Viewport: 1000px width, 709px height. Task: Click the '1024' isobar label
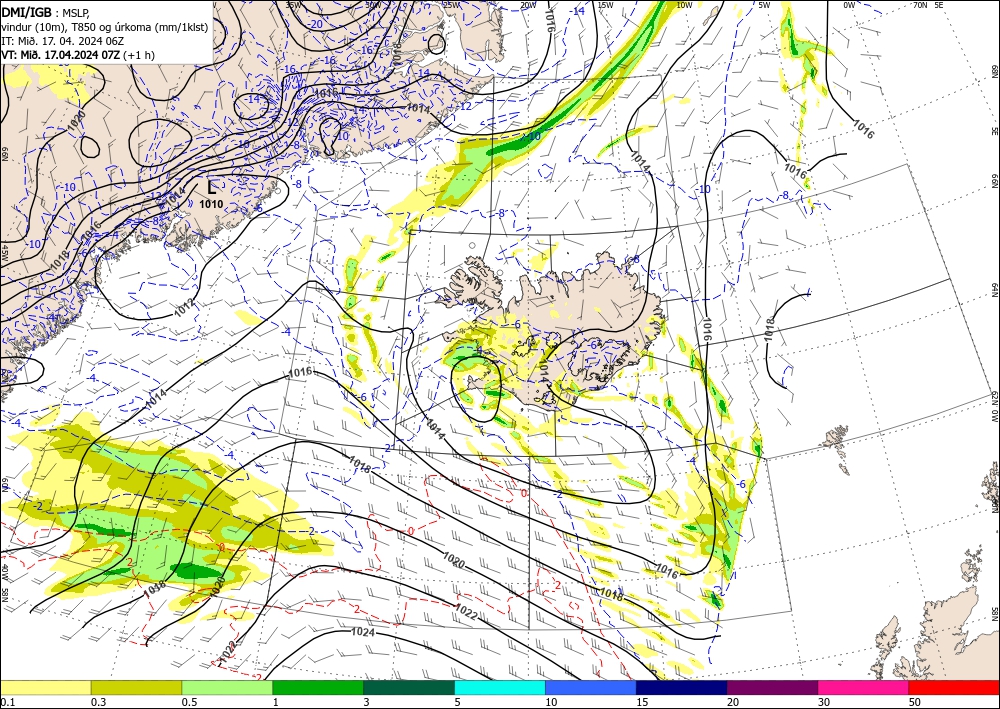[363, 632]
